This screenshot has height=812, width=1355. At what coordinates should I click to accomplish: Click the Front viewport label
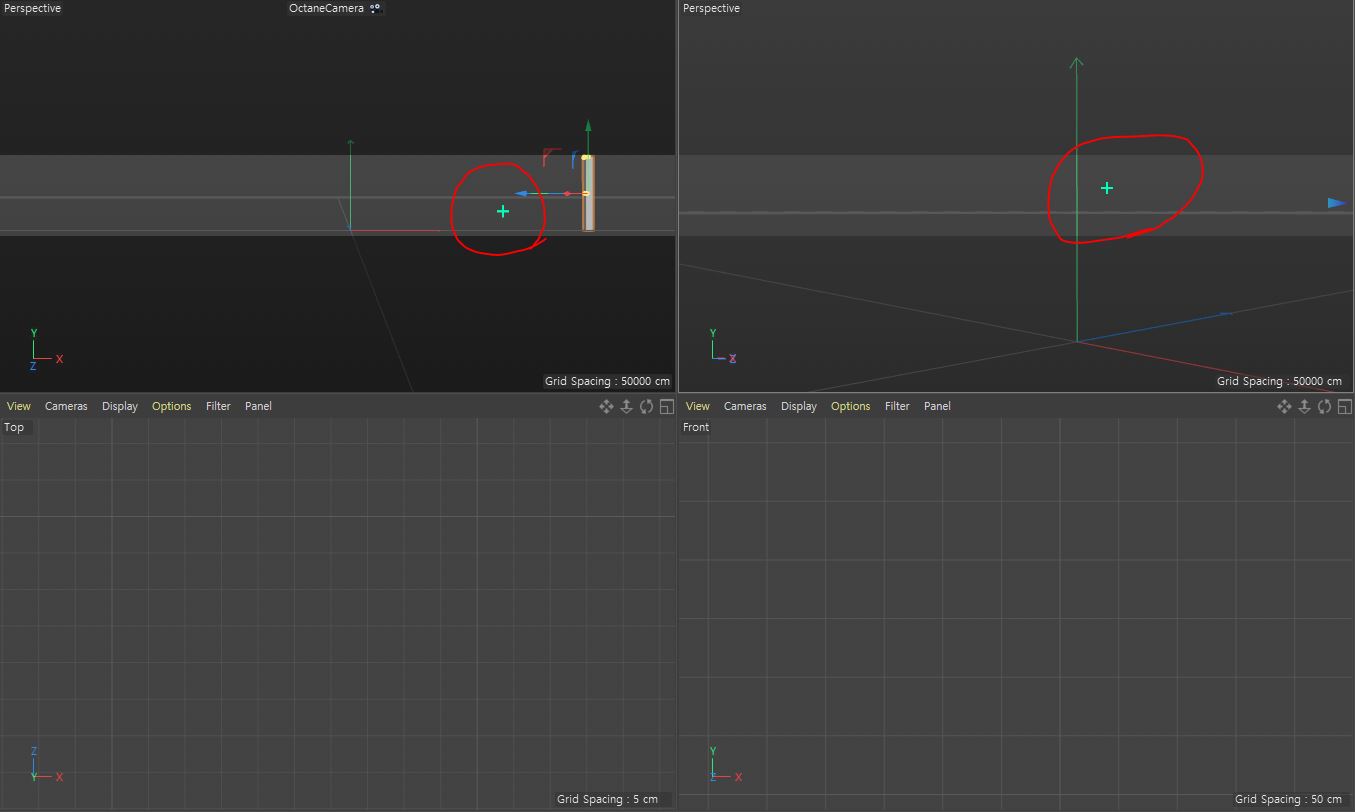point(696,427)
